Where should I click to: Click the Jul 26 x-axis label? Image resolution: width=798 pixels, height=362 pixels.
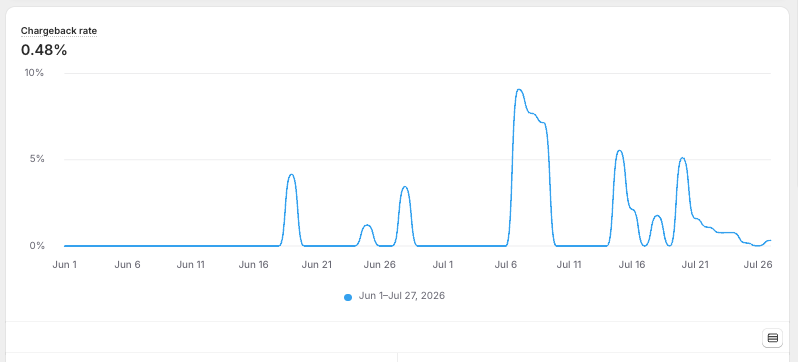pos(758,265)
